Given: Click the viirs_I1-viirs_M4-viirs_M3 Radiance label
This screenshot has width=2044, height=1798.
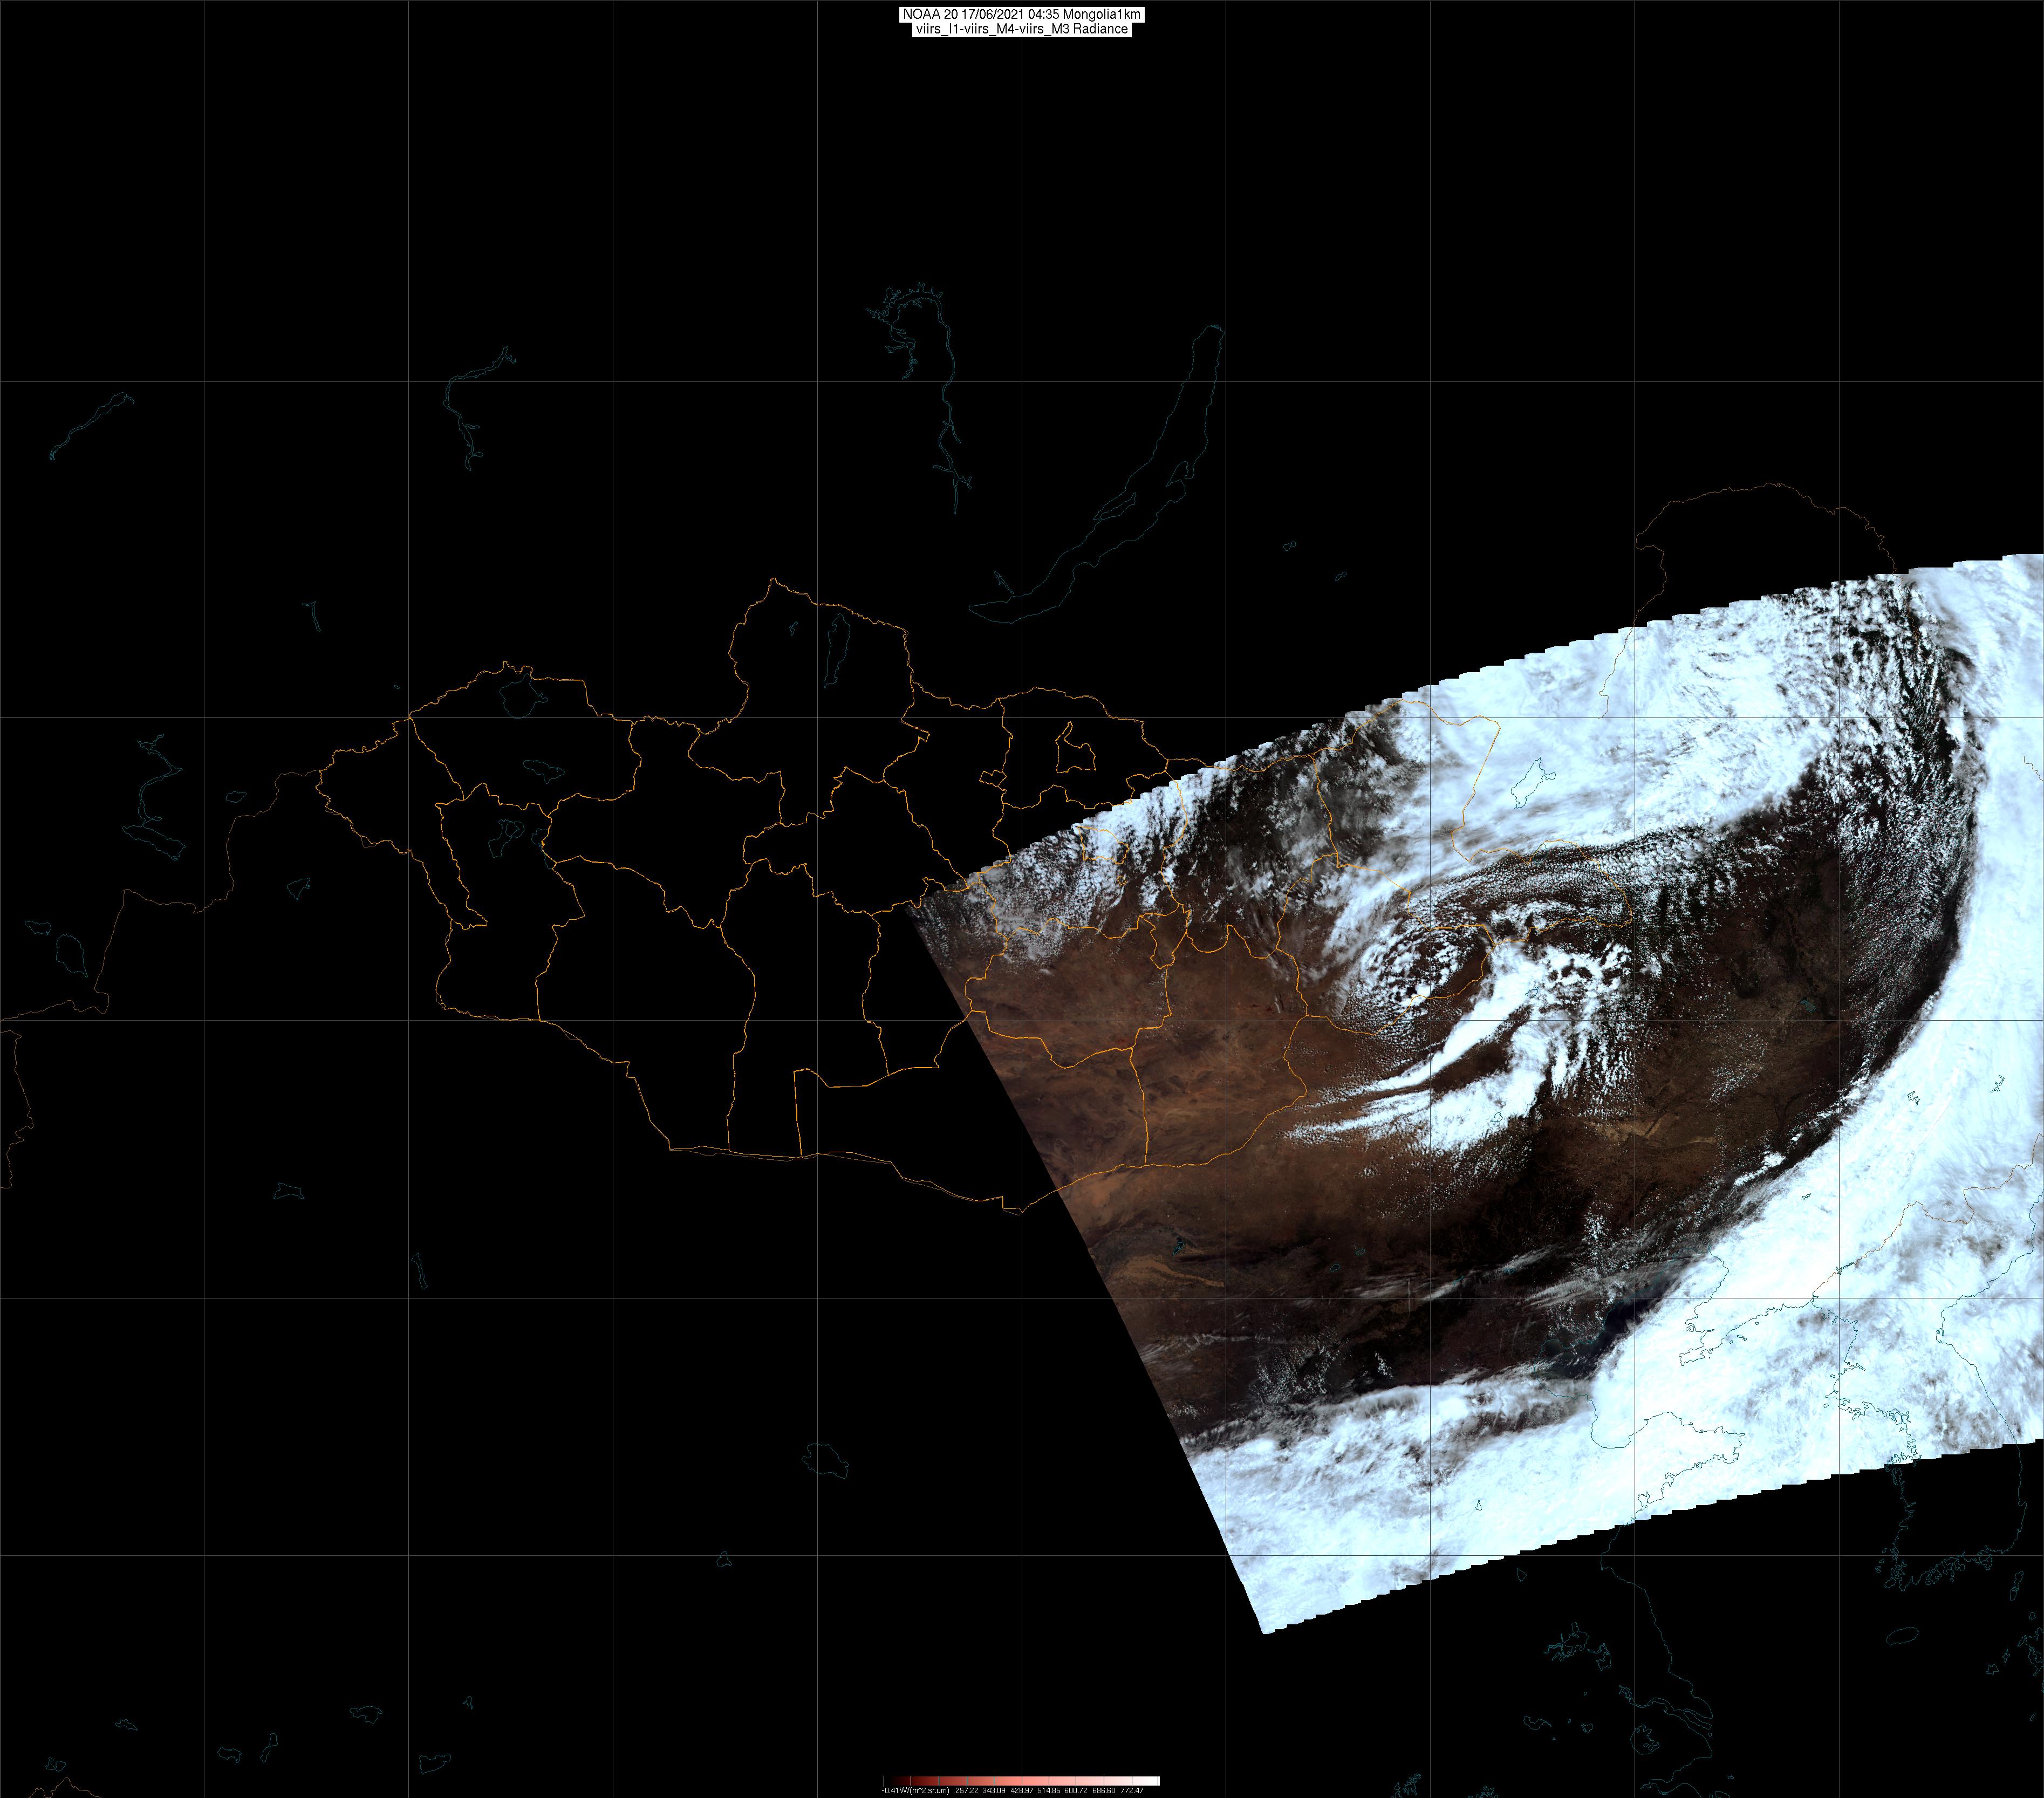Looking at the screenshot, I should pyautogui.click(x=1021, y=29).
